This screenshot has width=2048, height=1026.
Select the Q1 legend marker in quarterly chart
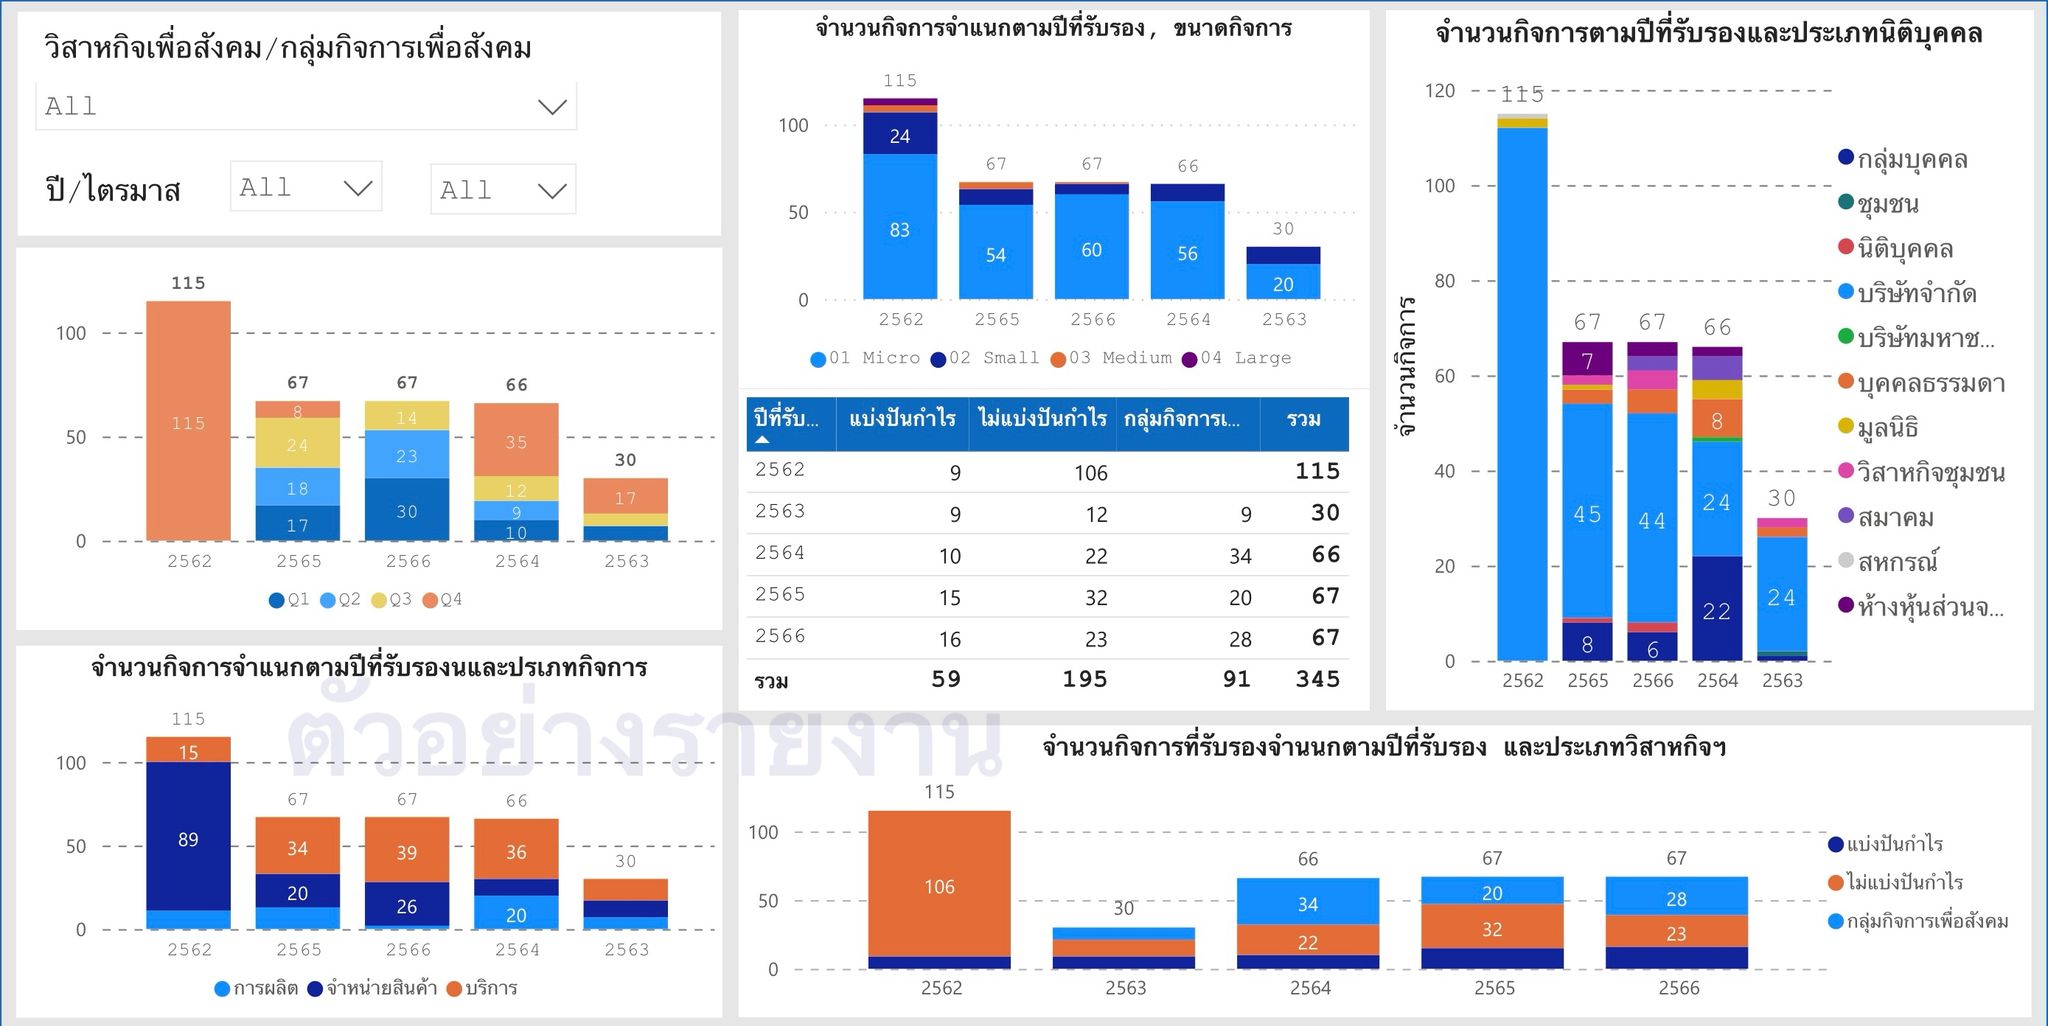276,600
